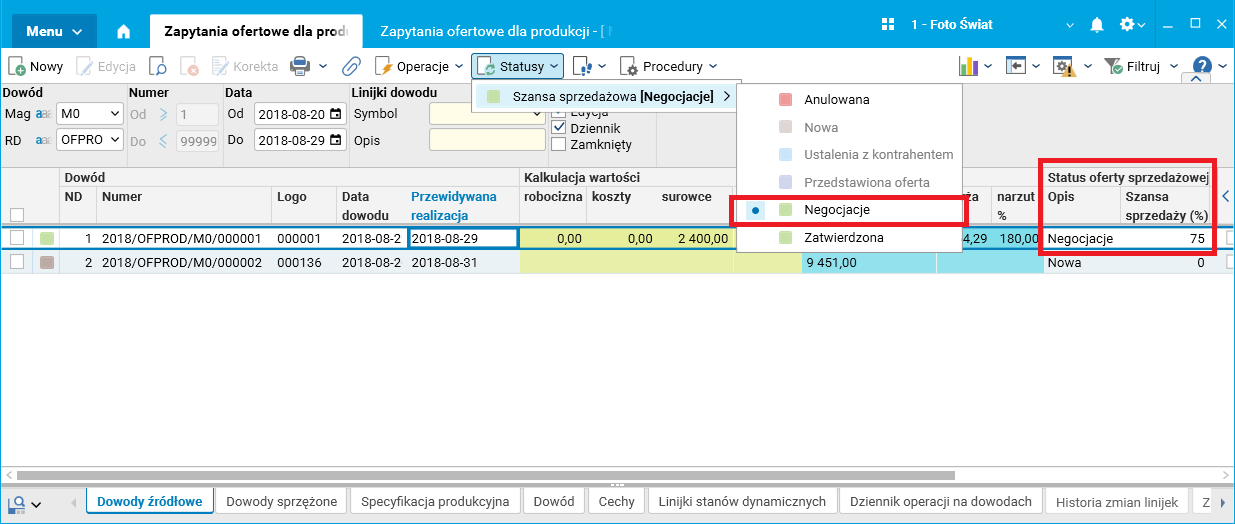Enable the Zamknięty checkbox

(x=559, y=144)
